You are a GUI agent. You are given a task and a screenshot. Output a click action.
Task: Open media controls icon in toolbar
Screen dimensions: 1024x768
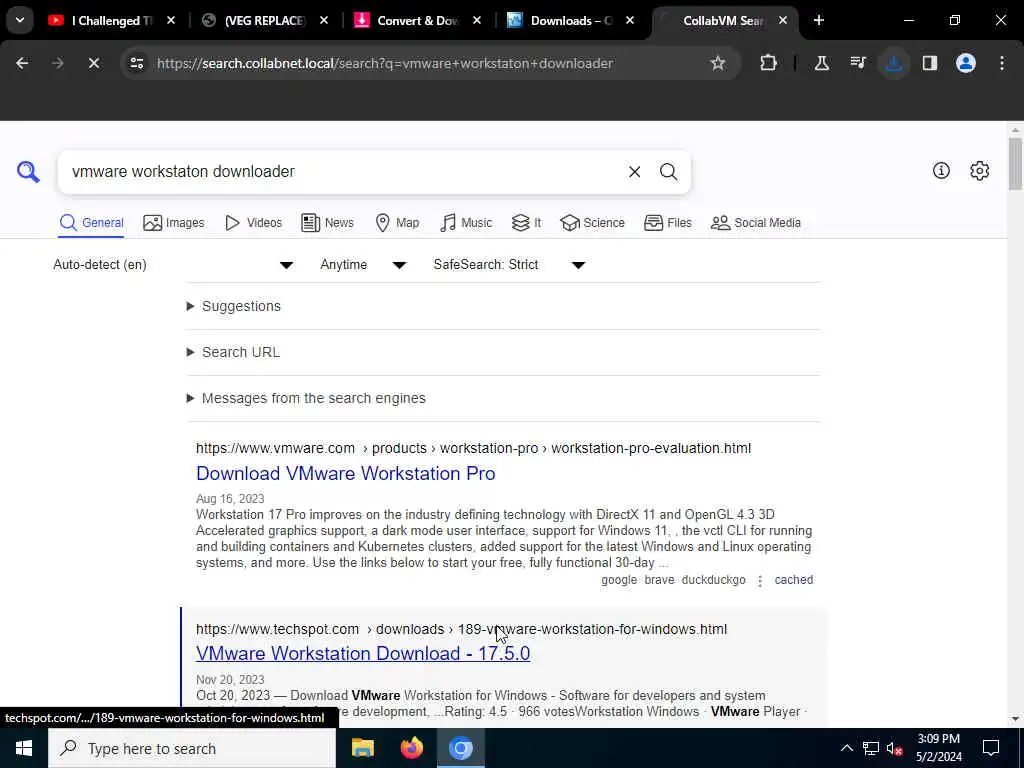click(x=857, y=63)
